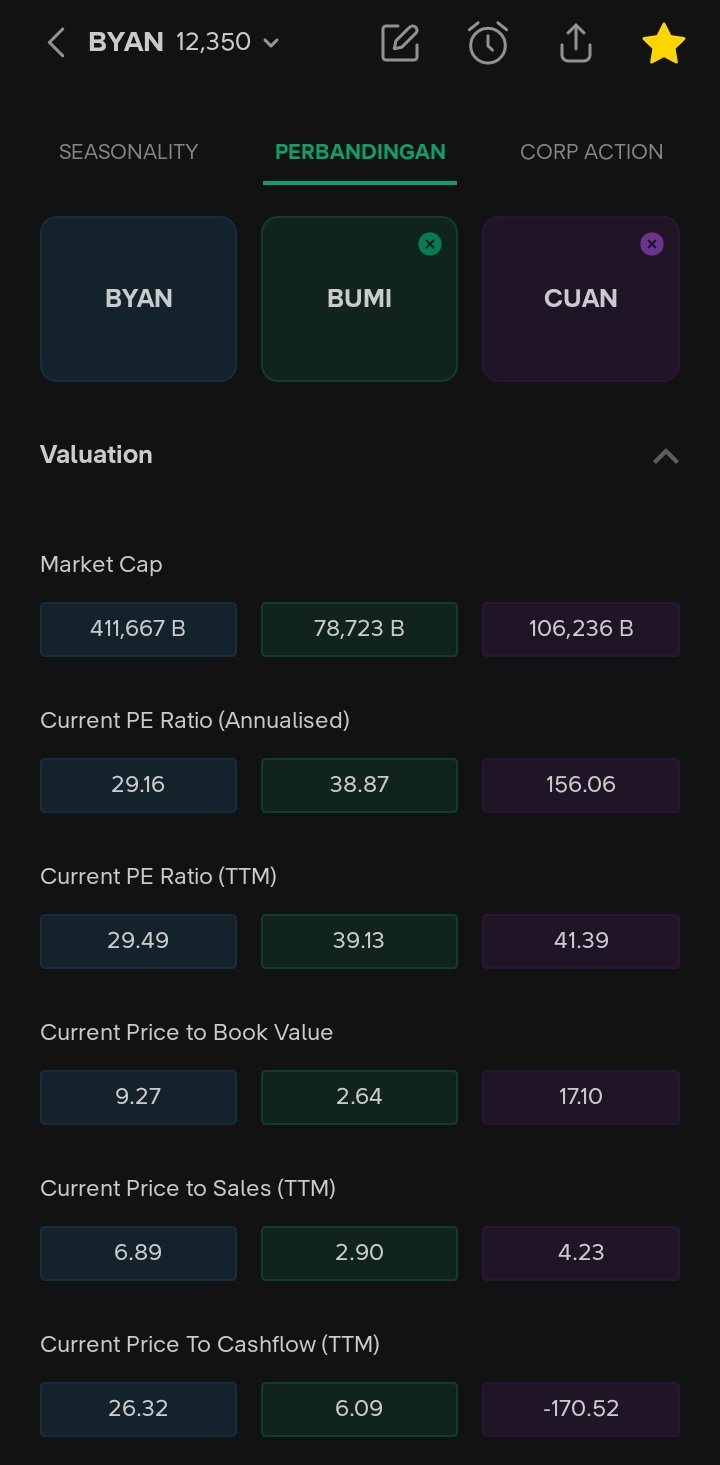Tap CUAN market cap 106,236 B
The width and height of the screenshot is (720, 1465).
tap(581, 629)
